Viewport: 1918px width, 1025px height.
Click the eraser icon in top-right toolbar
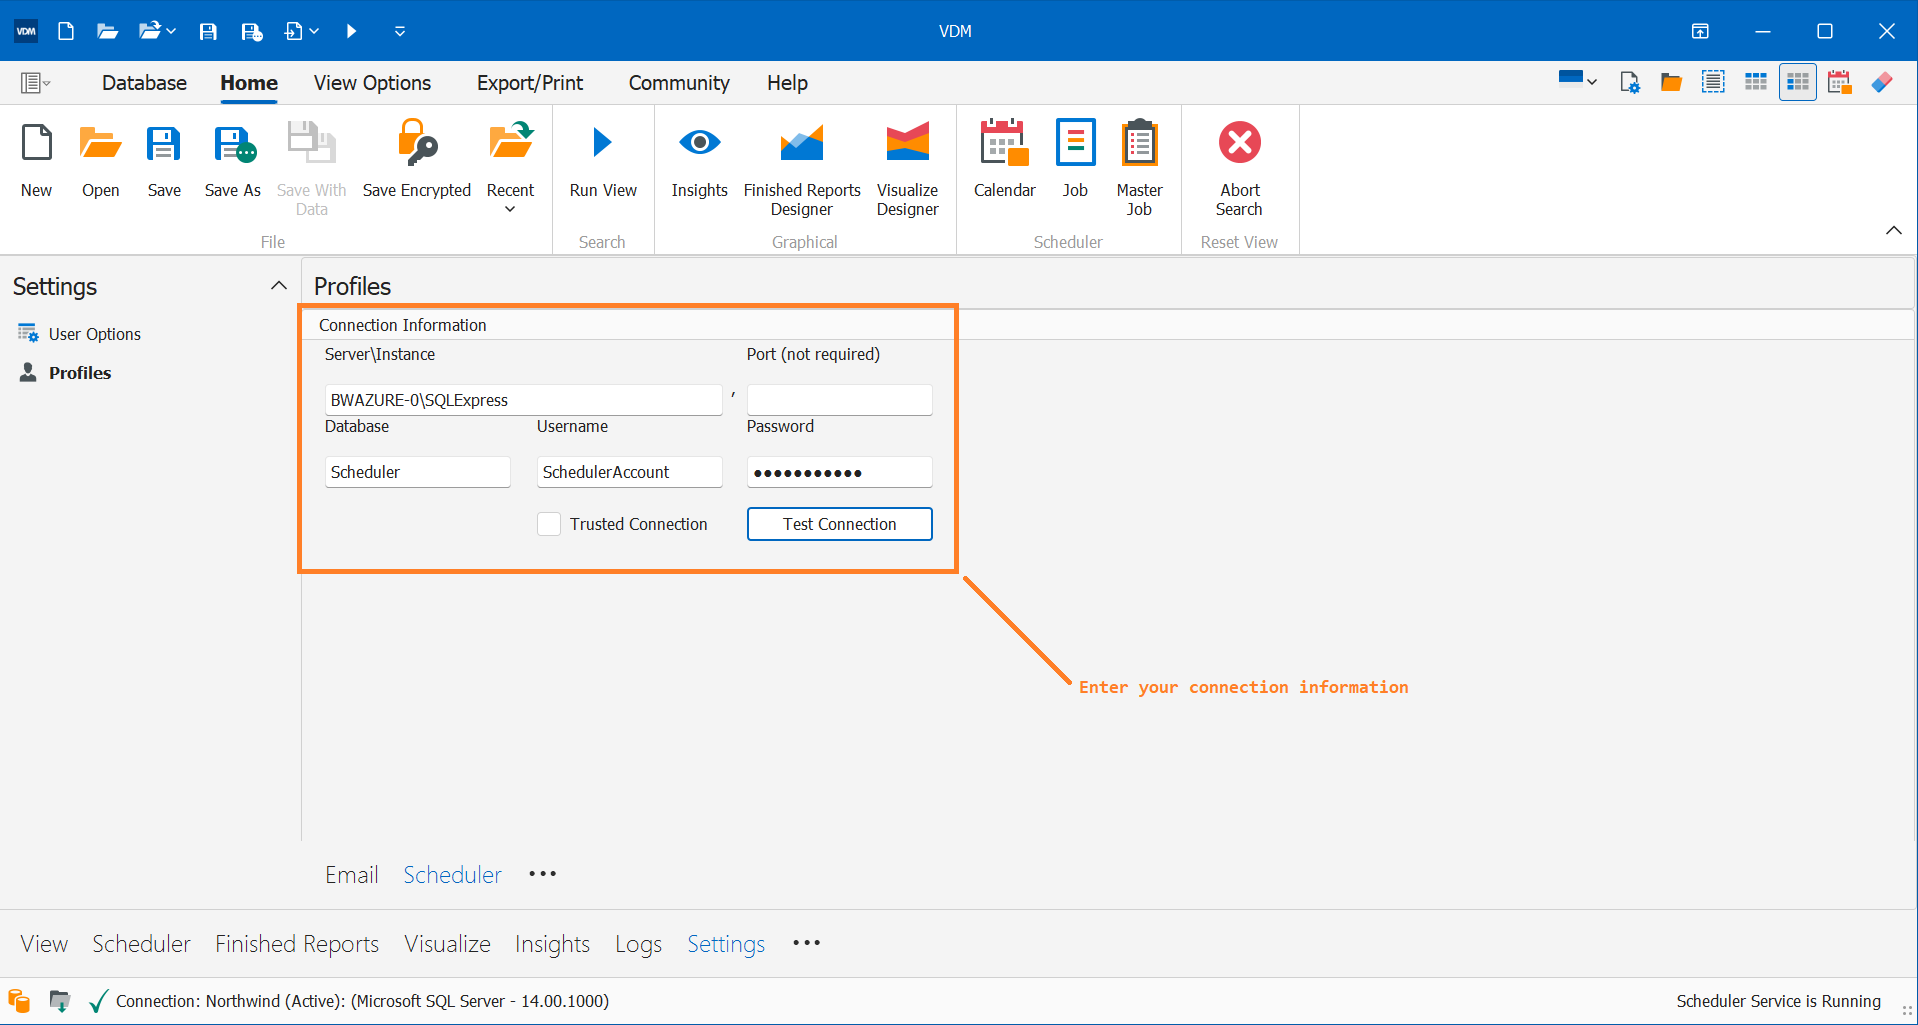click(x=1882, y=82)
